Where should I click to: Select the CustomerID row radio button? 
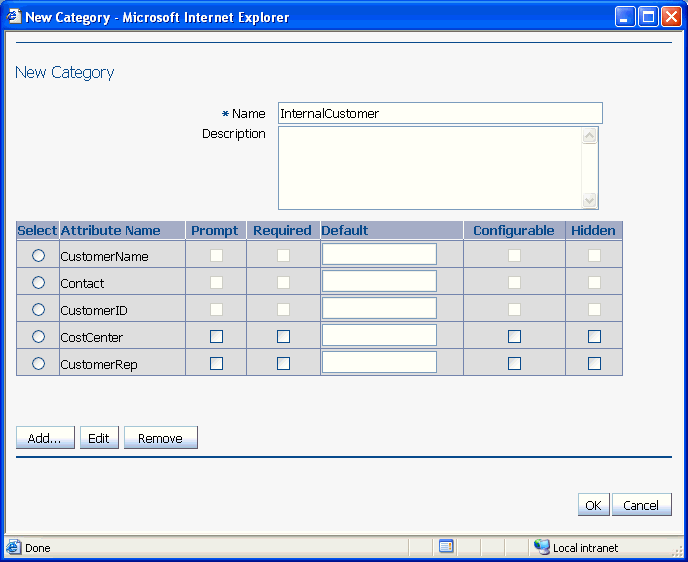pyautogui.click(x=38, y=310)
